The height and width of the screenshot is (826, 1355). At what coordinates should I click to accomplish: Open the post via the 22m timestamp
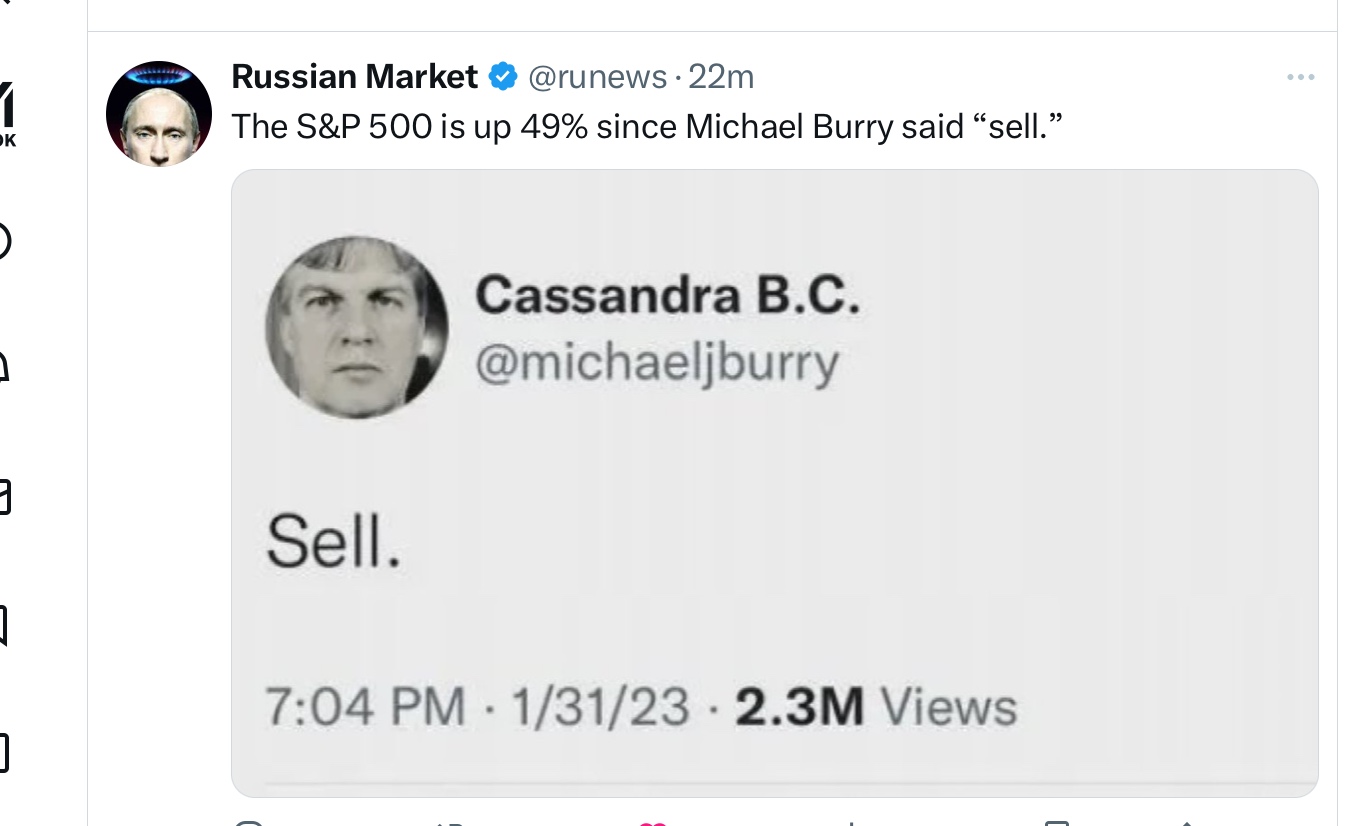click(x=721, y=76)
